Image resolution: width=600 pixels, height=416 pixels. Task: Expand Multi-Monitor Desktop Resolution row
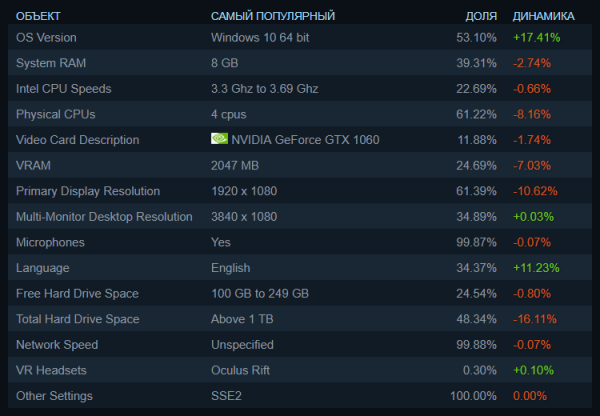[104, 216]
